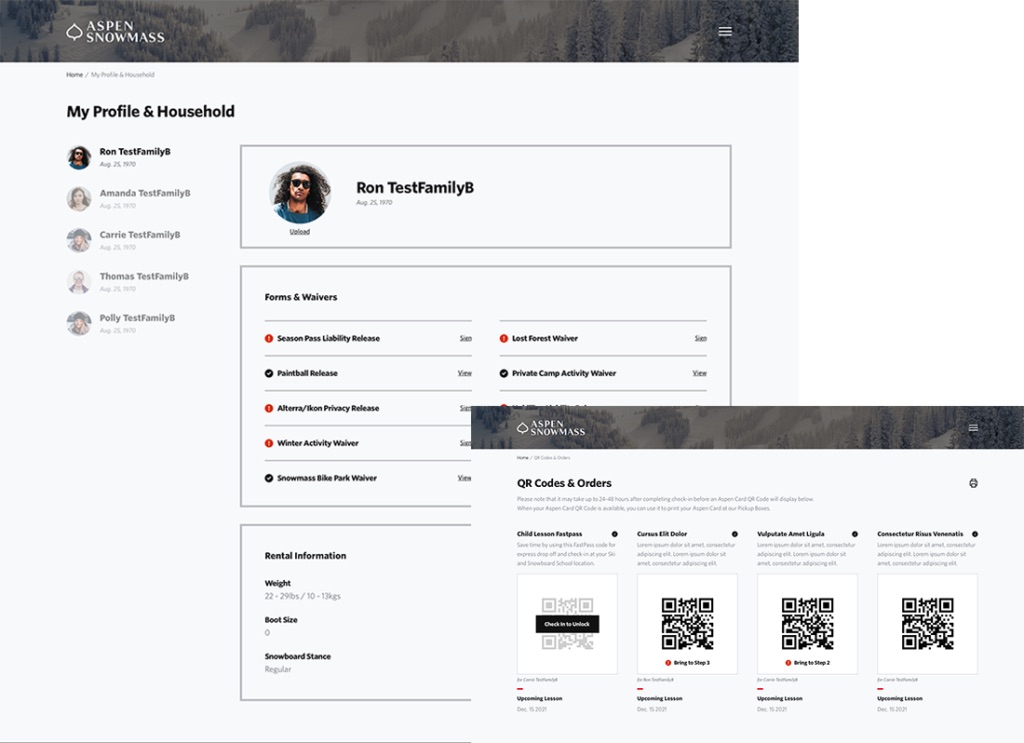
Task: Click the print icon beside QR Codes & Orders
Action: pos(973,483)
